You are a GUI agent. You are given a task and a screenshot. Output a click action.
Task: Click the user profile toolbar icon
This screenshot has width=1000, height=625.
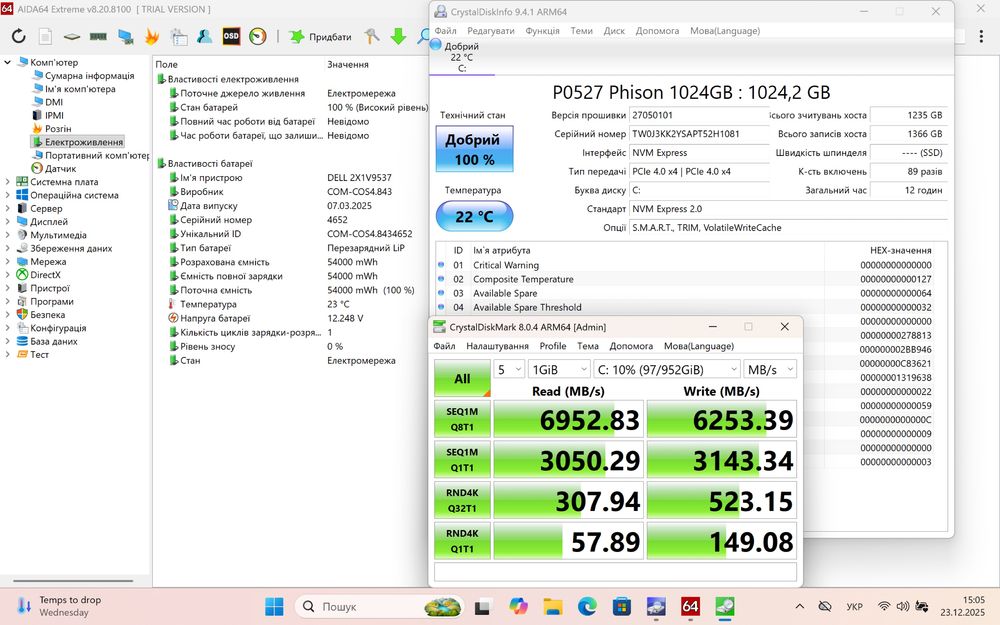coord(205,36)
